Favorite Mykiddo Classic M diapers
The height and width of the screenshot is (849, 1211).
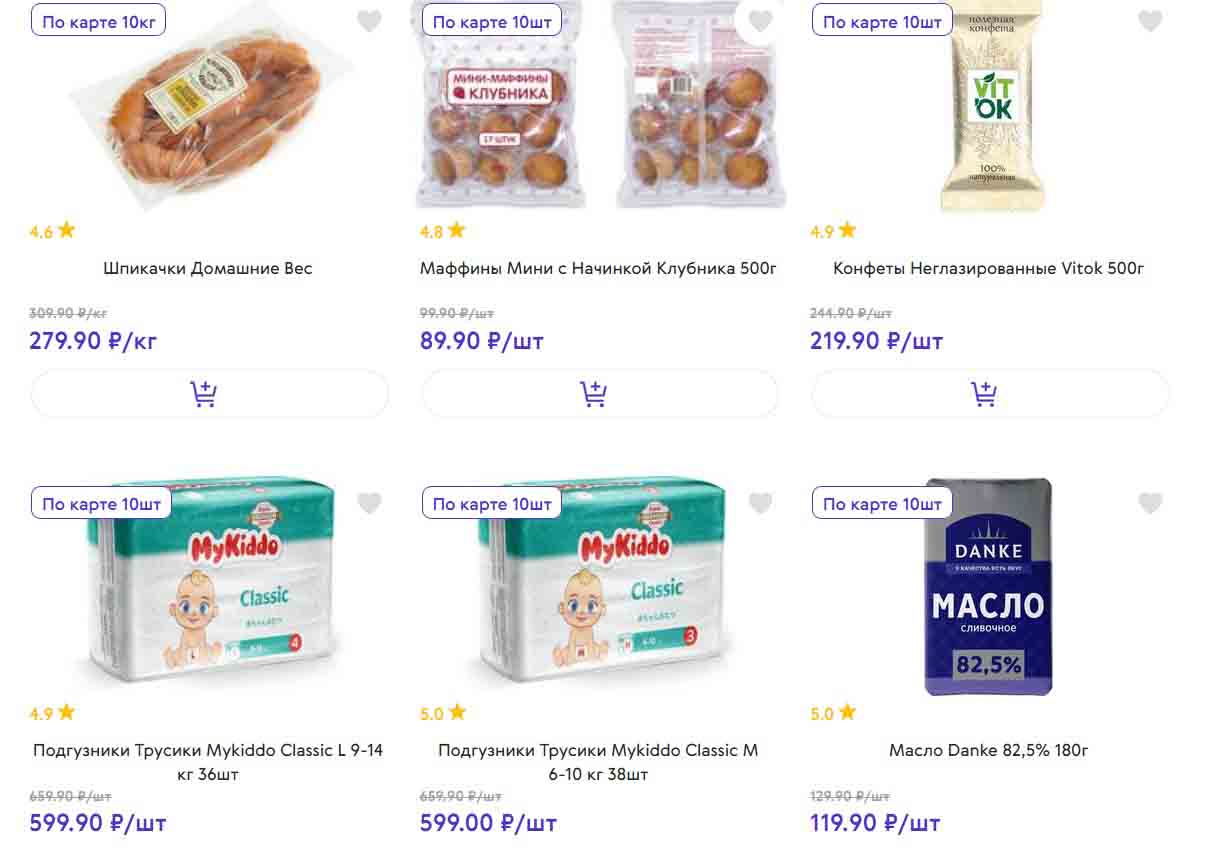tap(761, 503)
